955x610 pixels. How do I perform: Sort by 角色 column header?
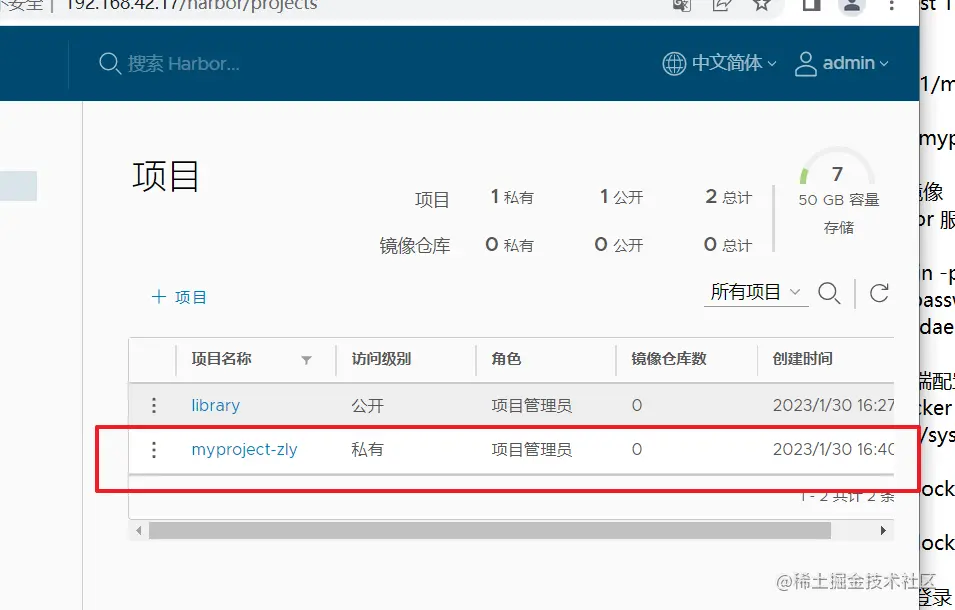coord(506,359)
